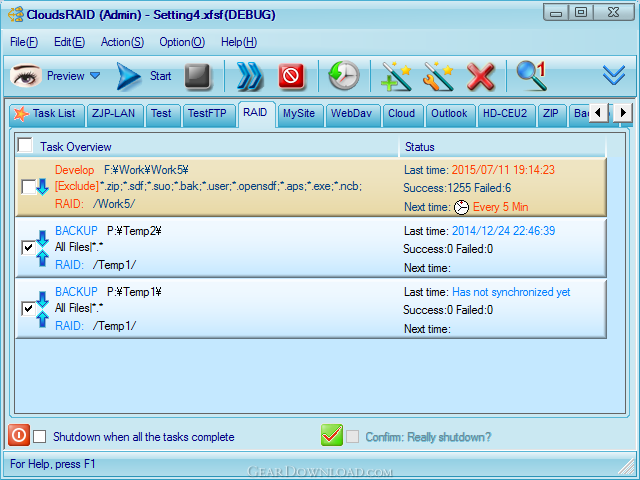Click the sync arrows icon on Temp2 task
Screen dimensions: 640x480
tap(42, 248)
